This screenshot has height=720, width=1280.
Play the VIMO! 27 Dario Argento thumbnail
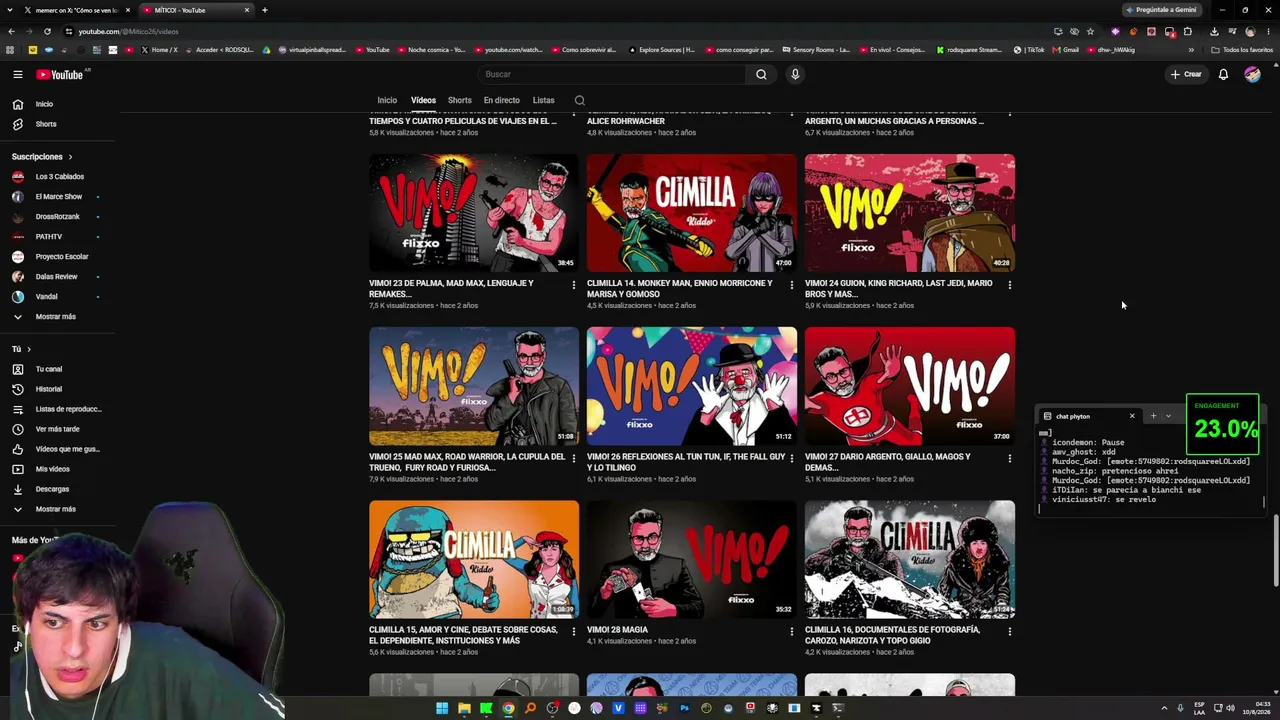[x=910, y=386]
